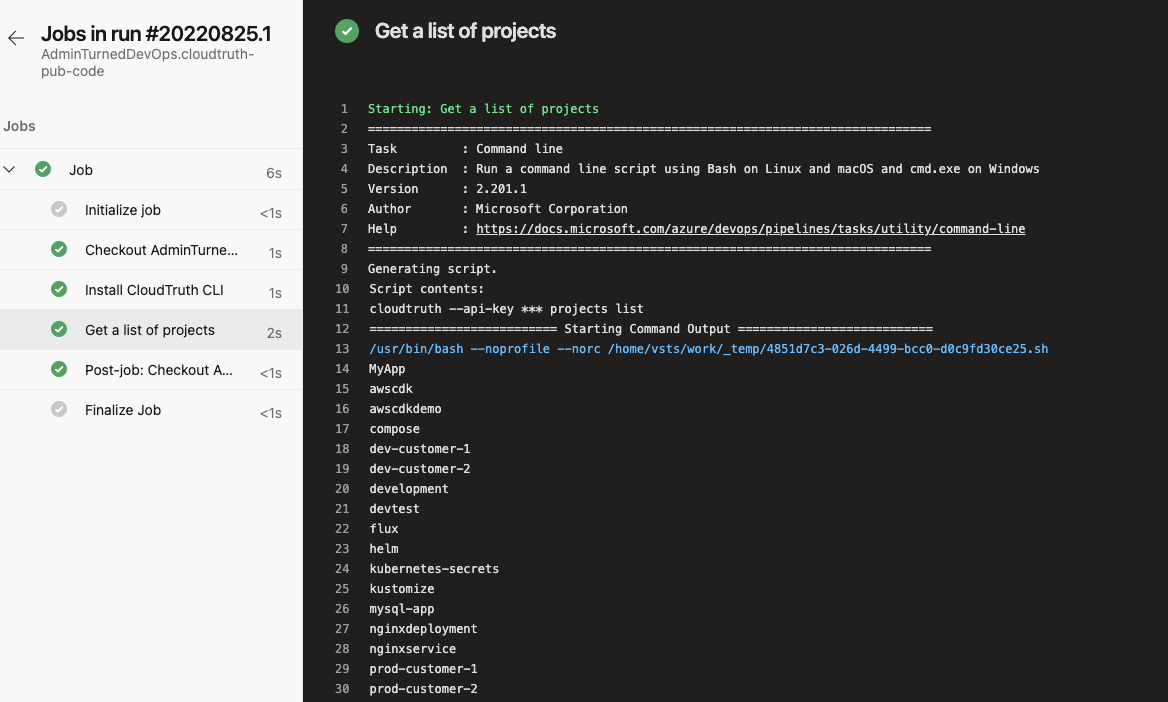Screen dimensions: 1168x702
Task: Click the green check icon for Post-job: Checkout
Action: tap(59, 369)
